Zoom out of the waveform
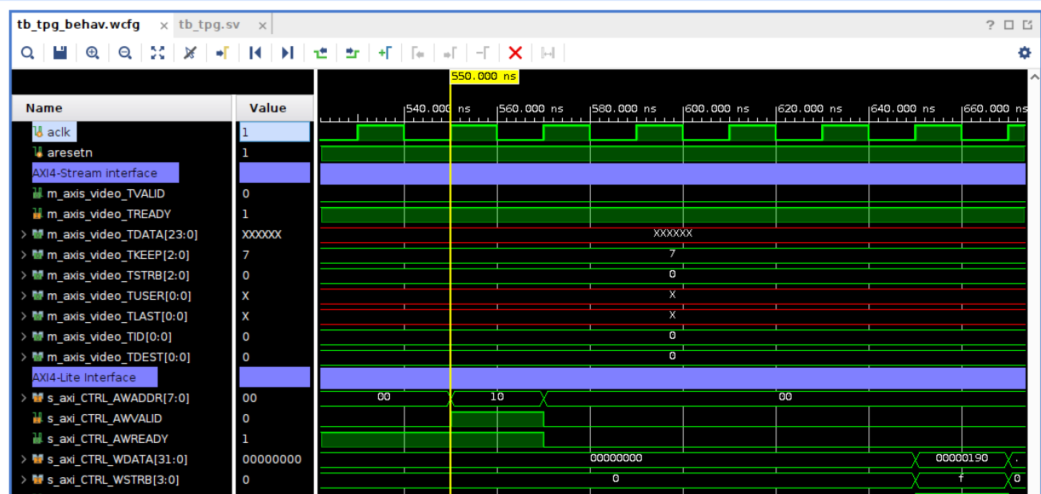 coord(125,53)
